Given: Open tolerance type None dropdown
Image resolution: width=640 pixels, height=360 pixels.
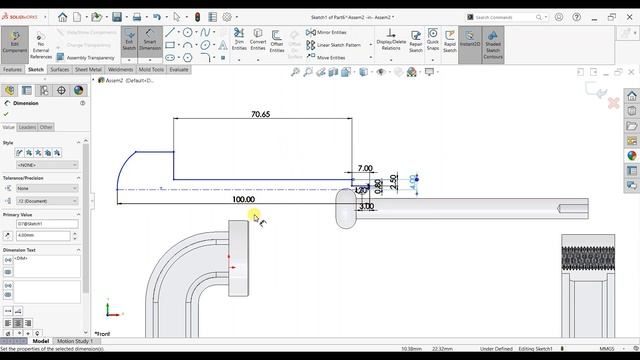Looking at the screenshot, I should pyautogui.click(x=47, y=188).
